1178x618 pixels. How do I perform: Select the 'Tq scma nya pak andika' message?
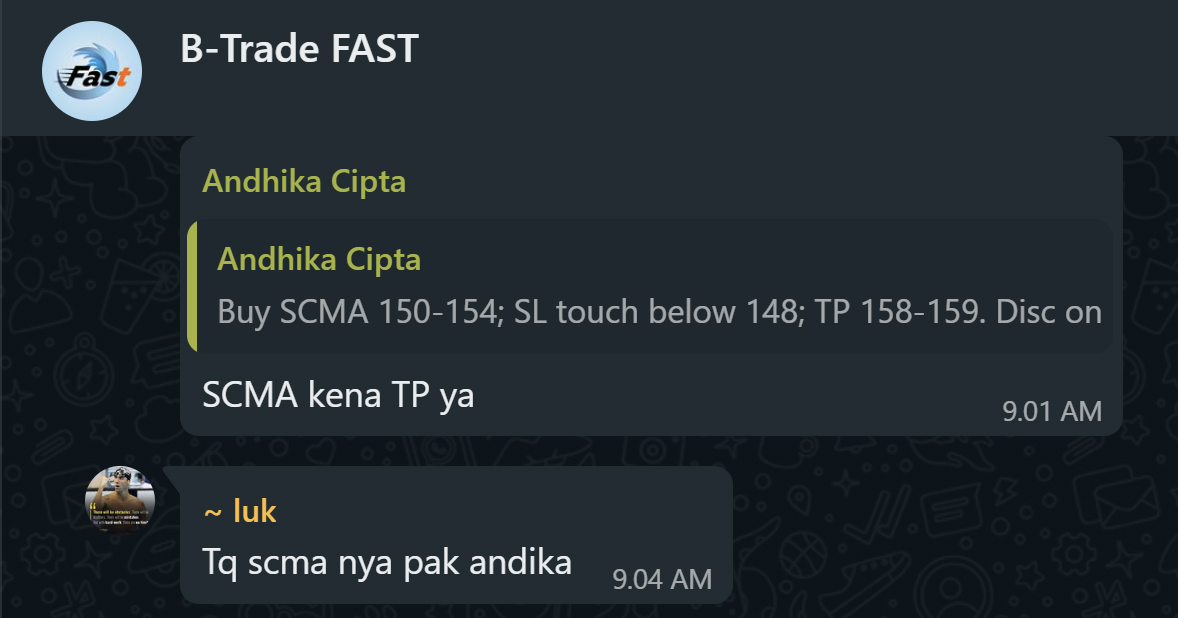386,561
